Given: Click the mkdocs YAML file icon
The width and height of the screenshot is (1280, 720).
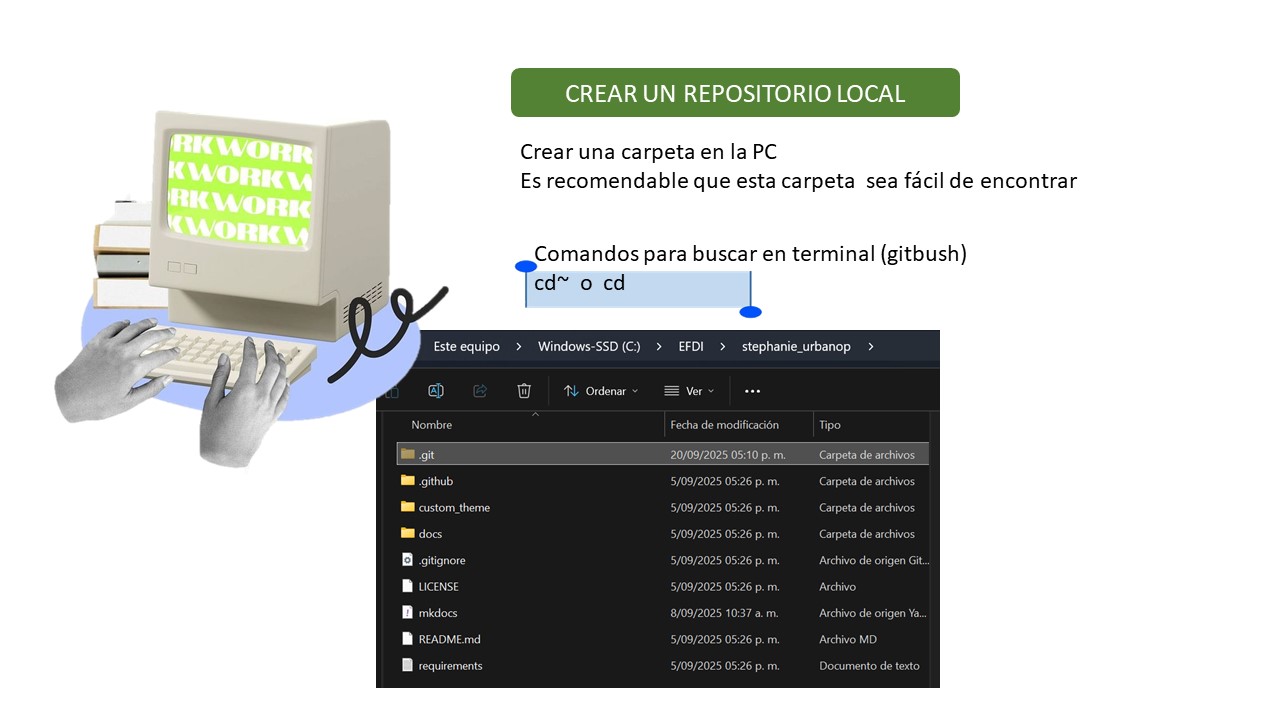Looking at the screenshot, I should tap(407, 613).
